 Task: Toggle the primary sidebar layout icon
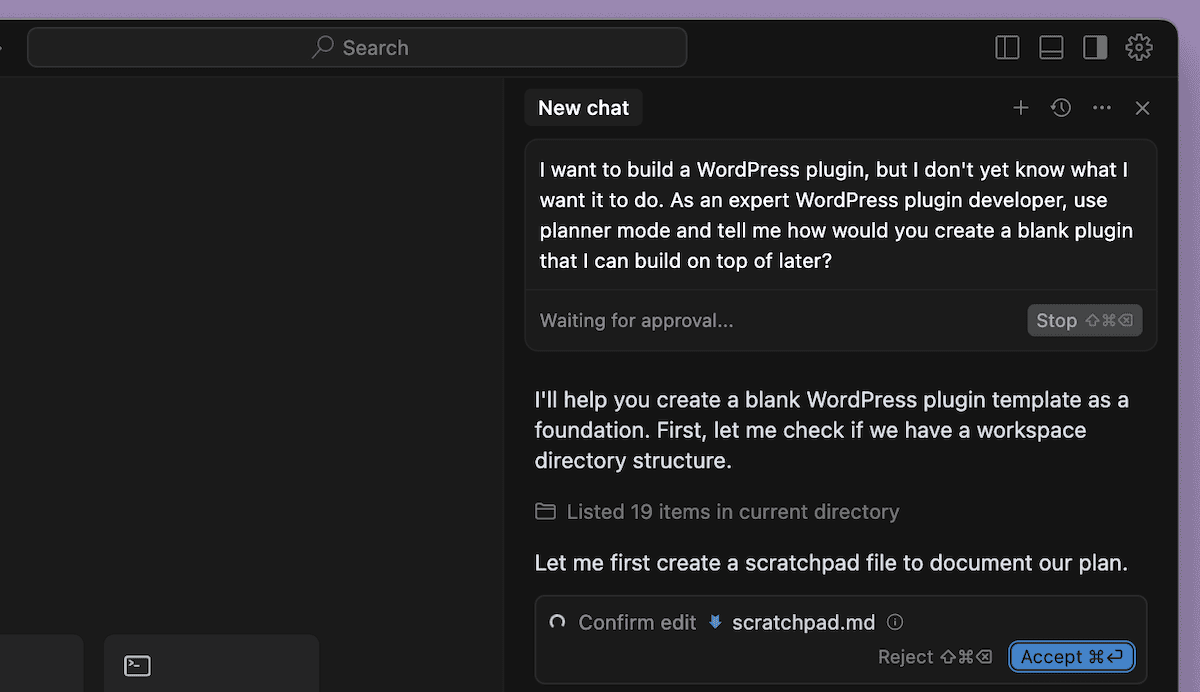pyautogui.click(x=1007, y=47)
